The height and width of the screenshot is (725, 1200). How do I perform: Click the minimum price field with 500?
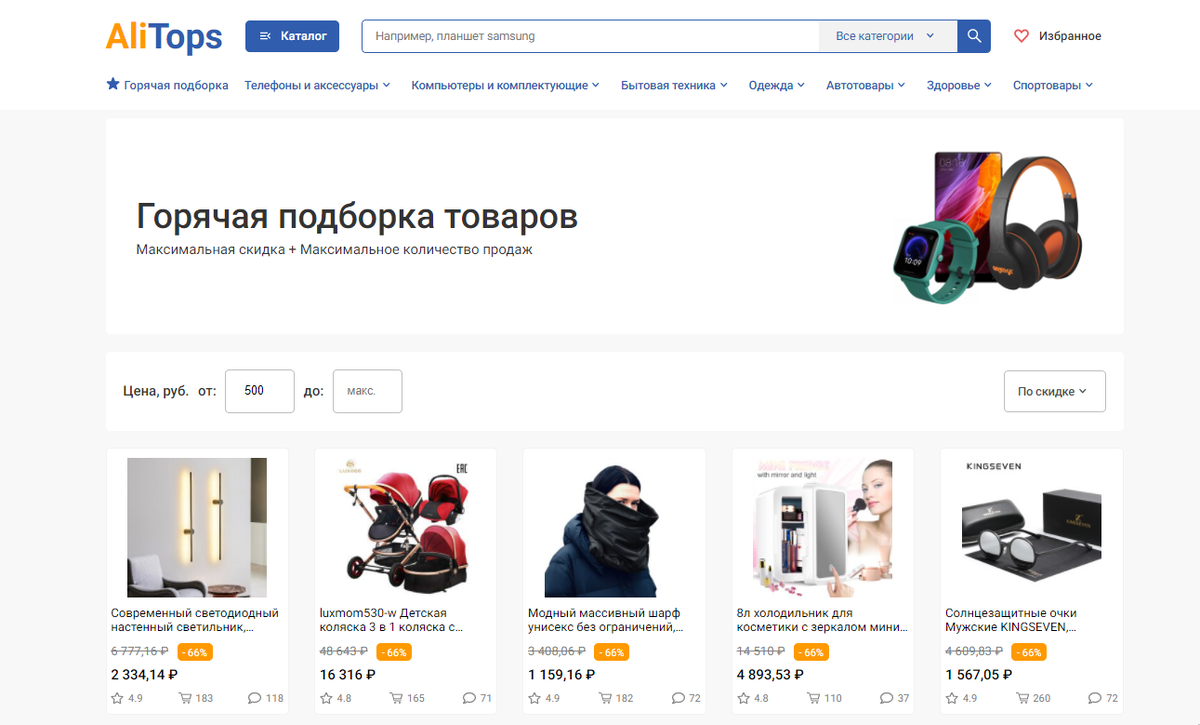tap(260, 391)
